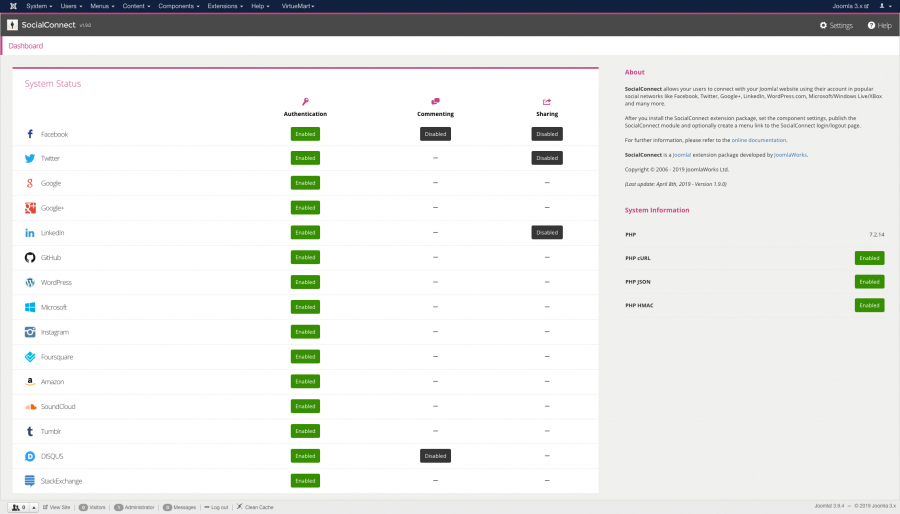Click the GitHub octocat icon

pos(30,258)
